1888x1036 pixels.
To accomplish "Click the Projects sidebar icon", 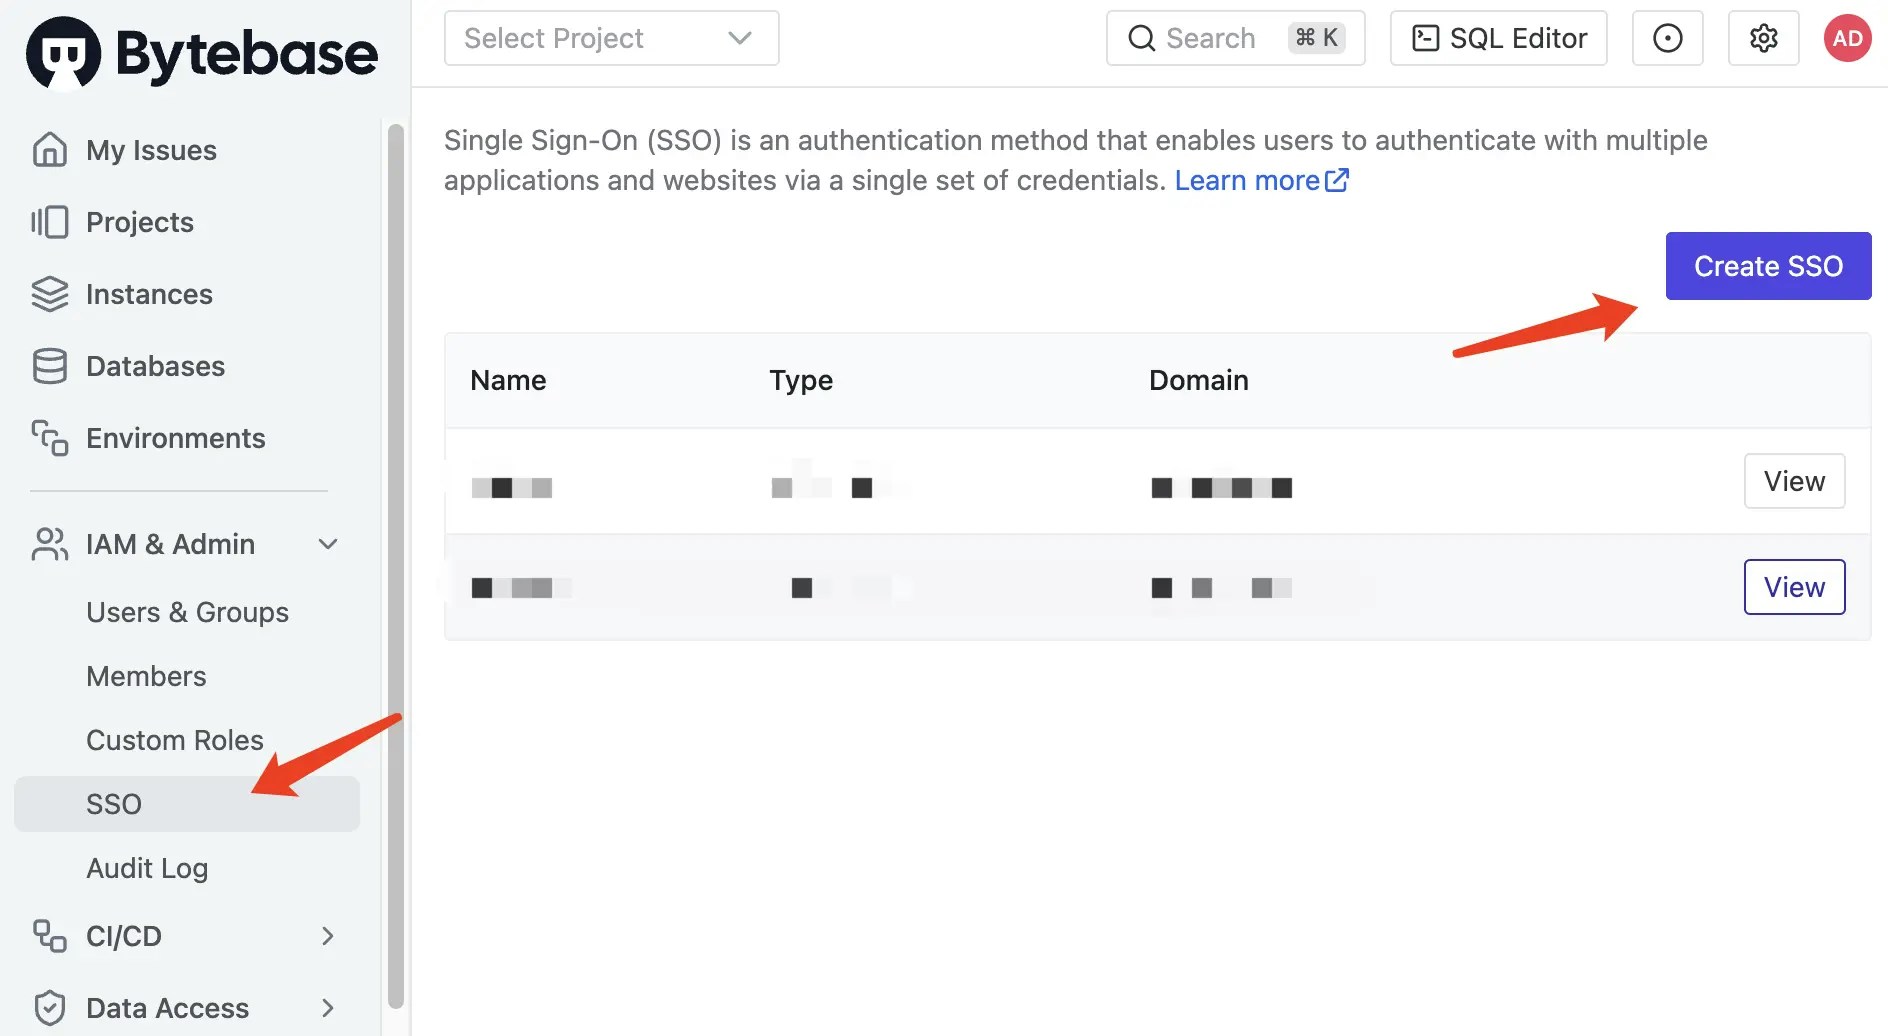I will point(49,222).
